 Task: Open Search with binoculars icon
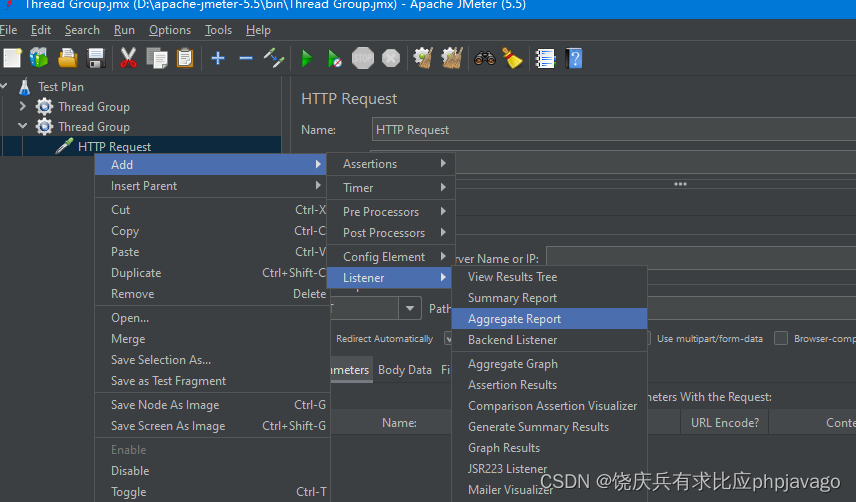click(485, 58)
